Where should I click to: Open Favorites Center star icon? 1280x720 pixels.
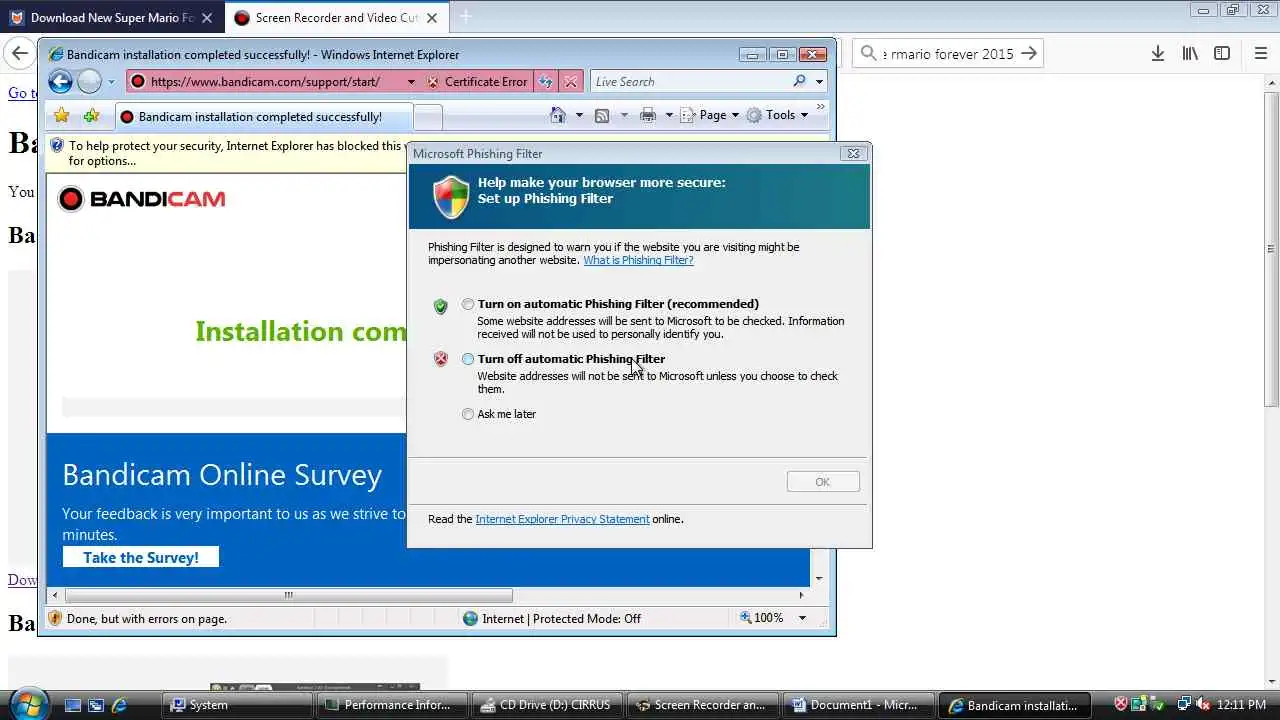pyautogui.click(x=61, y=116)
